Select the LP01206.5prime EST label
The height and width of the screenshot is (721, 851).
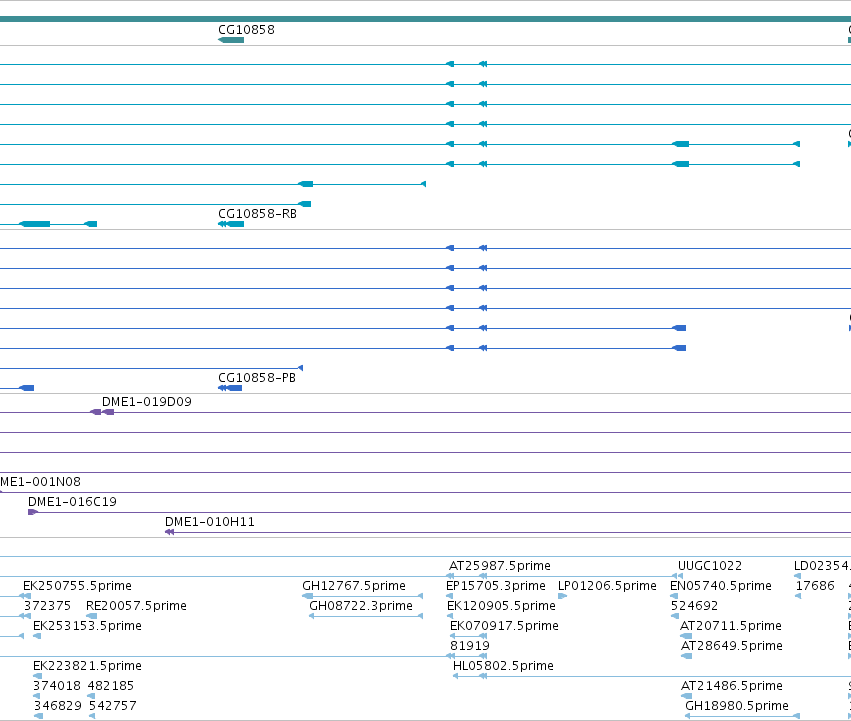607,586
